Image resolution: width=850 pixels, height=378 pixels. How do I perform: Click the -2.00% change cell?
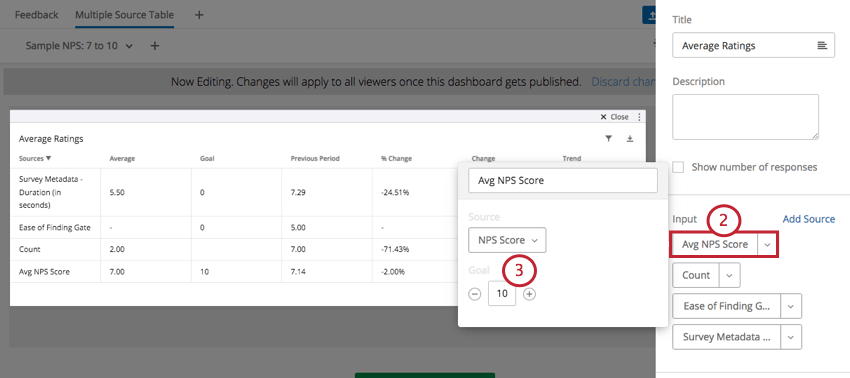click(393, 272)
